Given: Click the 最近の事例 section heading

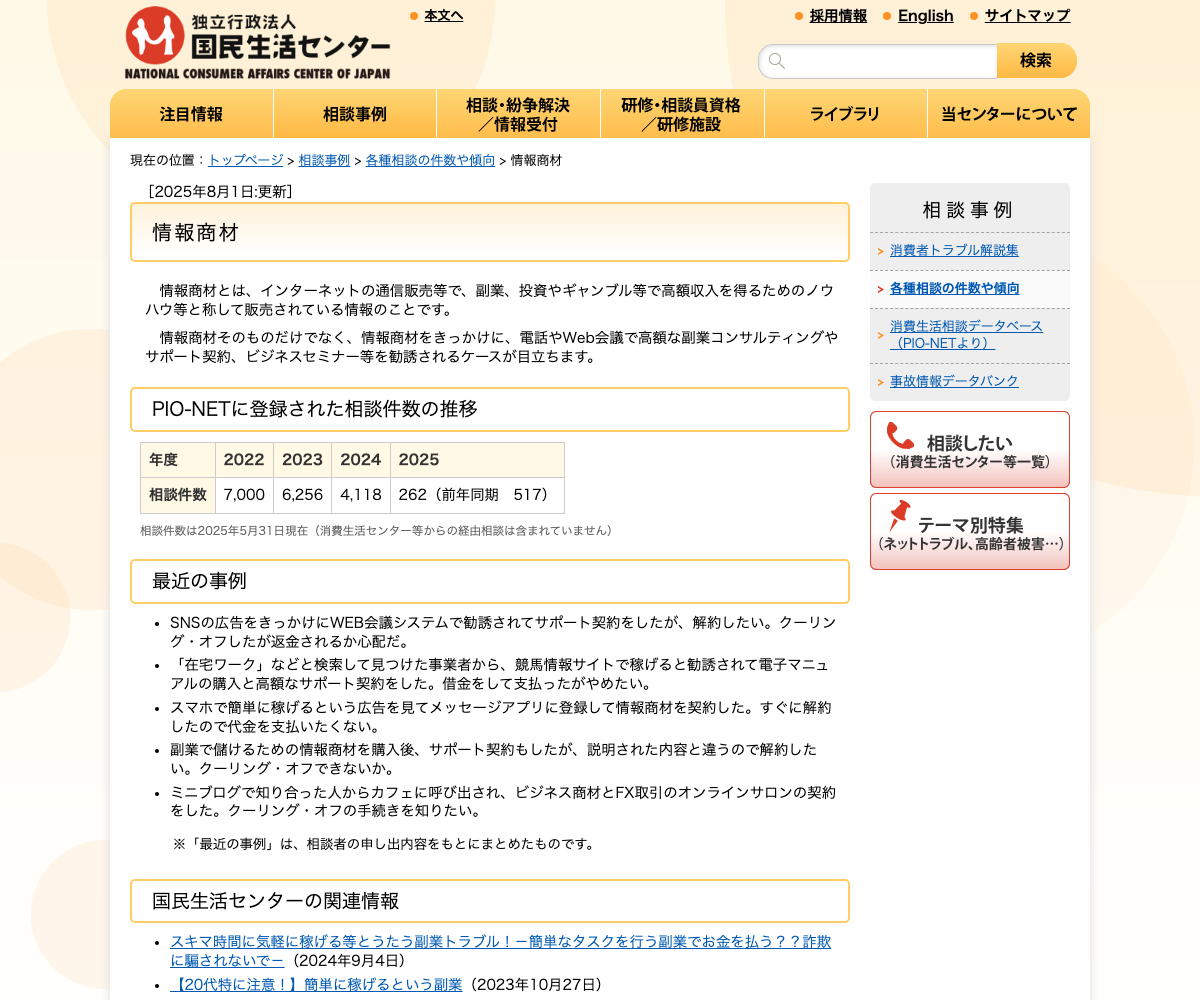Looking at the screenshot, I should (x=490, y=581).
